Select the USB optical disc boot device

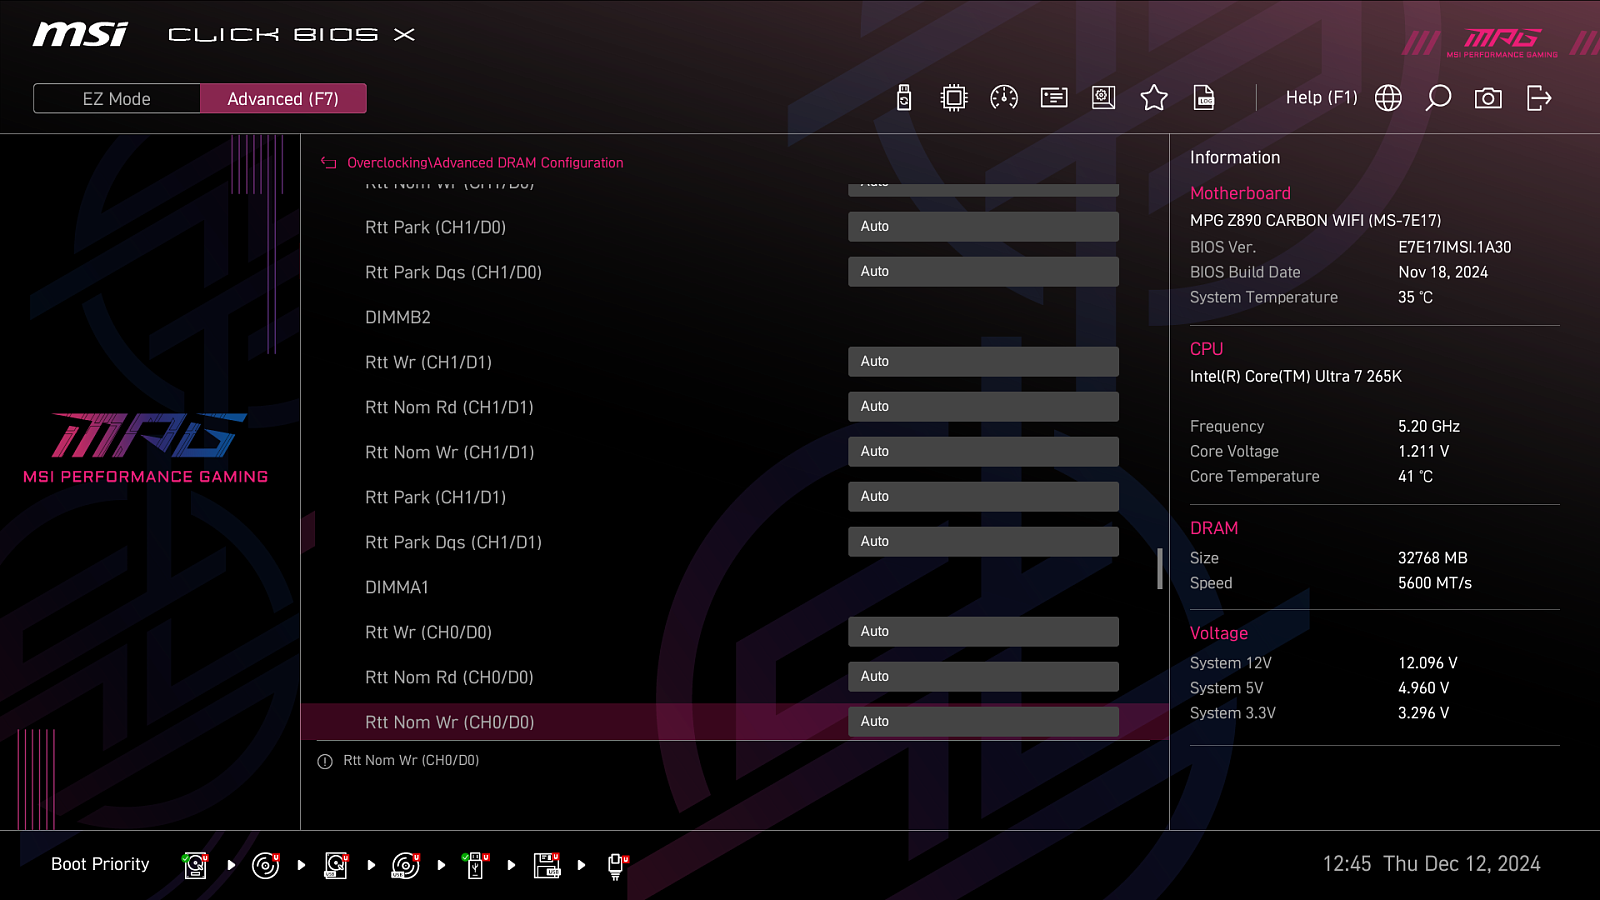tap(406, 865)
